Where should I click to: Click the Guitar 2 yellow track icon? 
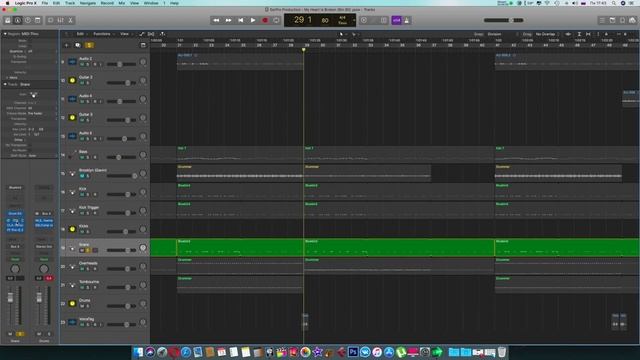72,80
